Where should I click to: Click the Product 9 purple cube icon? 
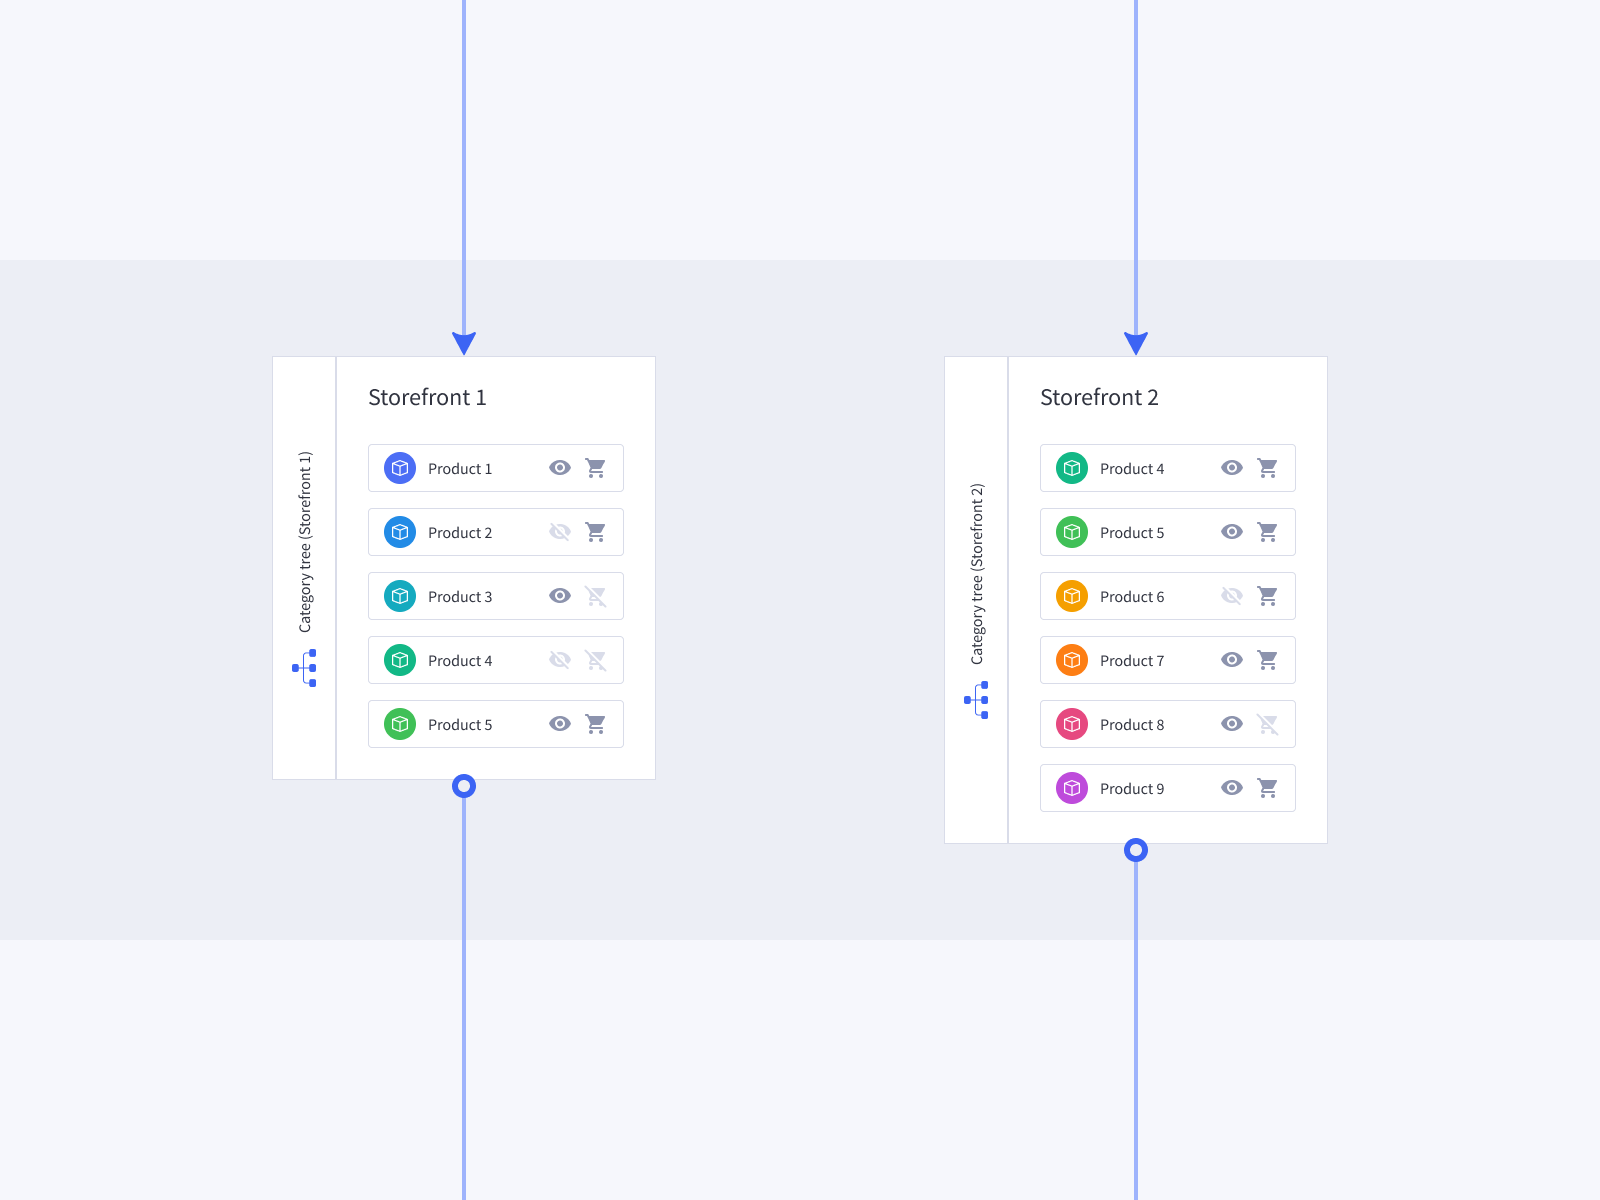click(x=1071, y=788)
